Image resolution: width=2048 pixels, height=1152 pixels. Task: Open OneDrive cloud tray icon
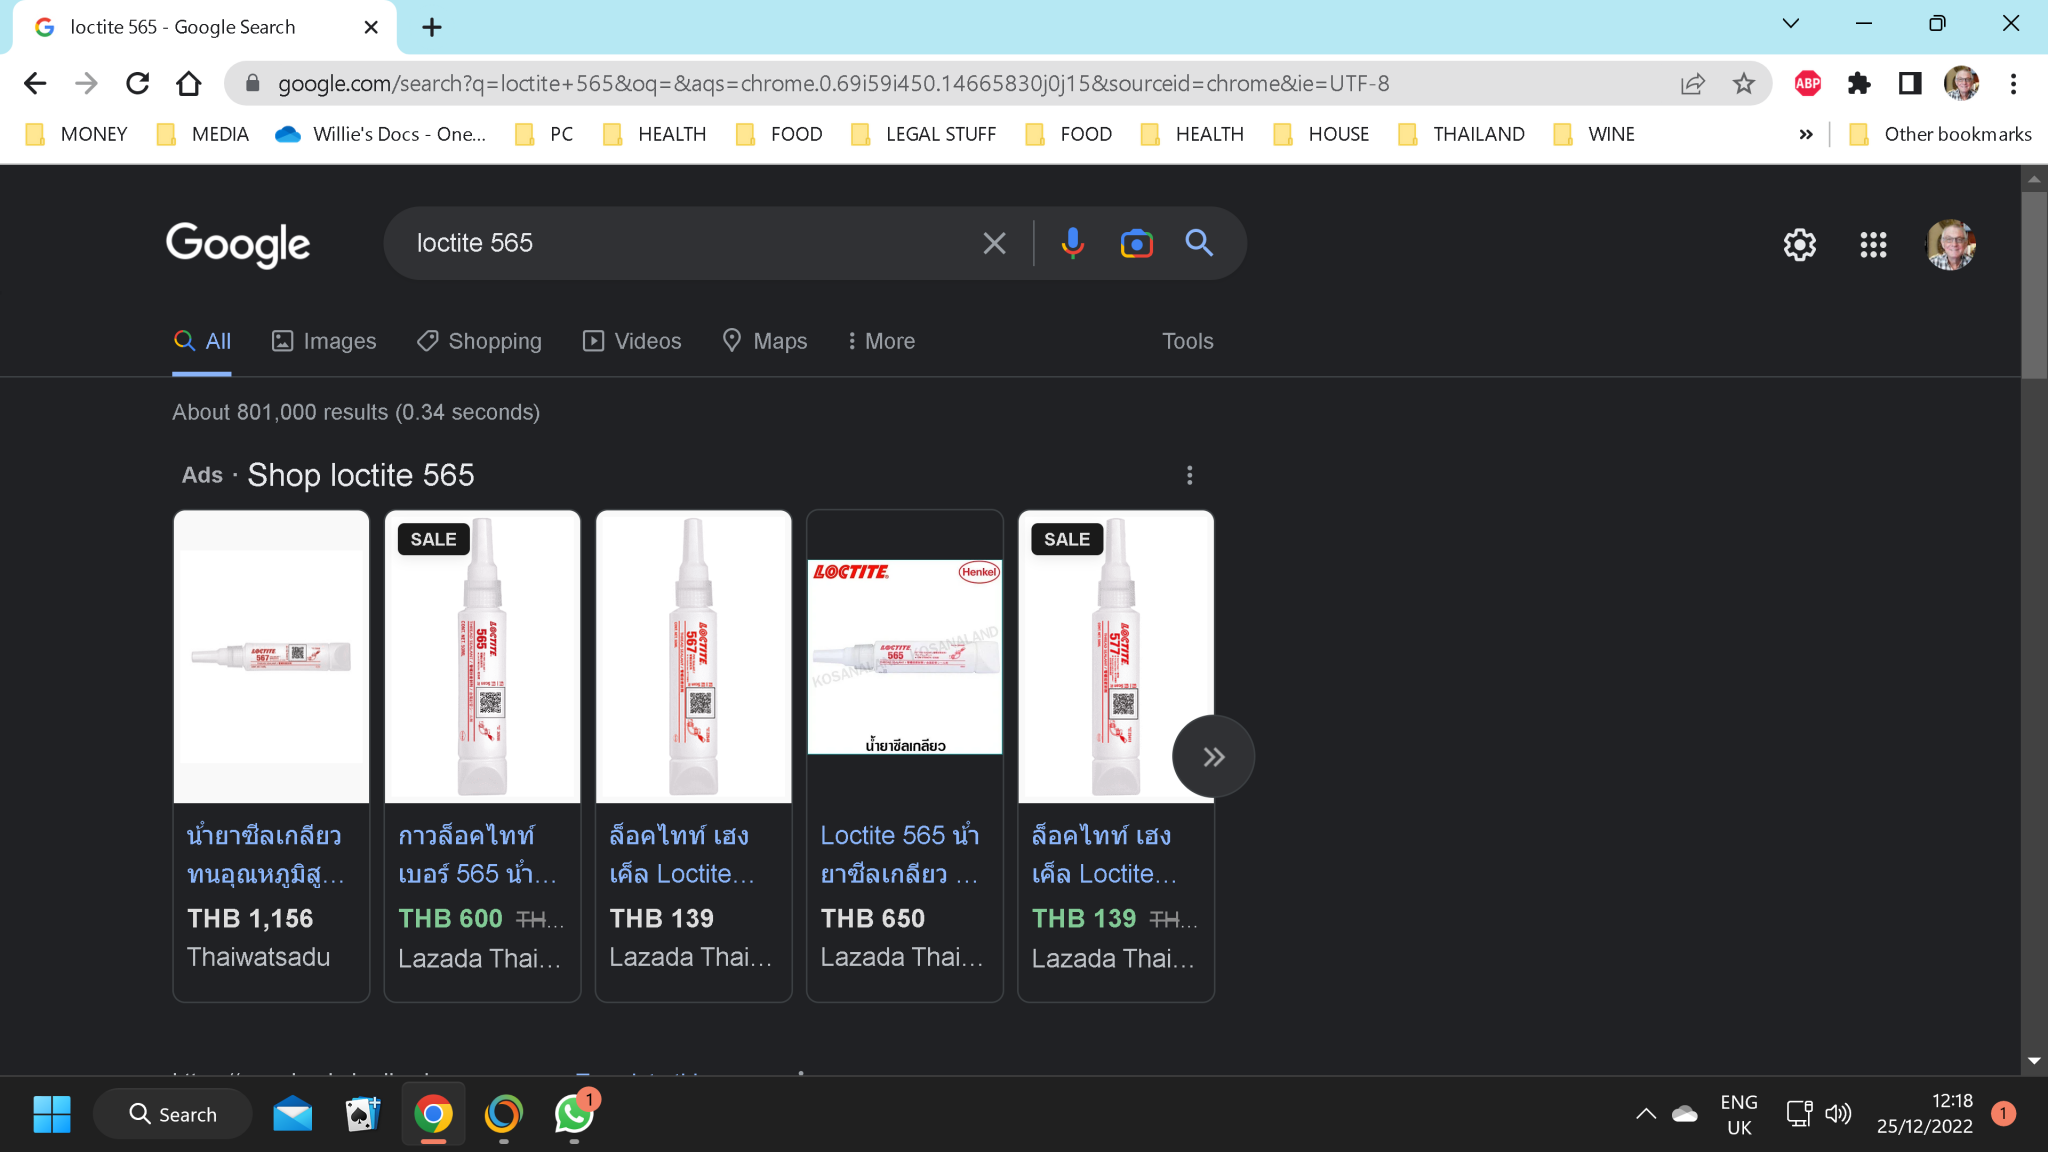tap(1685, 1114)
